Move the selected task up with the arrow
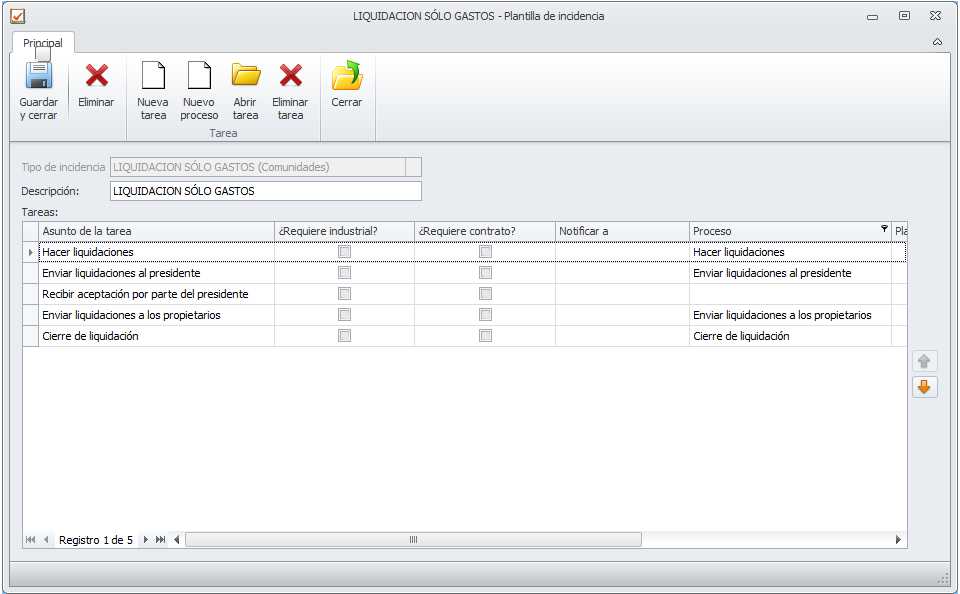Viewport: 960px width, 594px height. pyautogui.click(x=924, y=361)
